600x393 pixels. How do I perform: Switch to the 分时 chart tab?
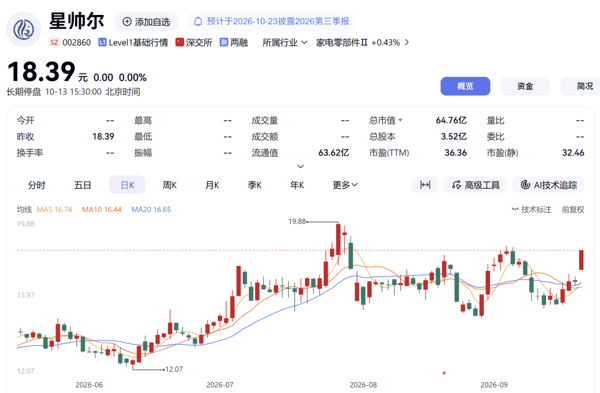tap(37, 185)
